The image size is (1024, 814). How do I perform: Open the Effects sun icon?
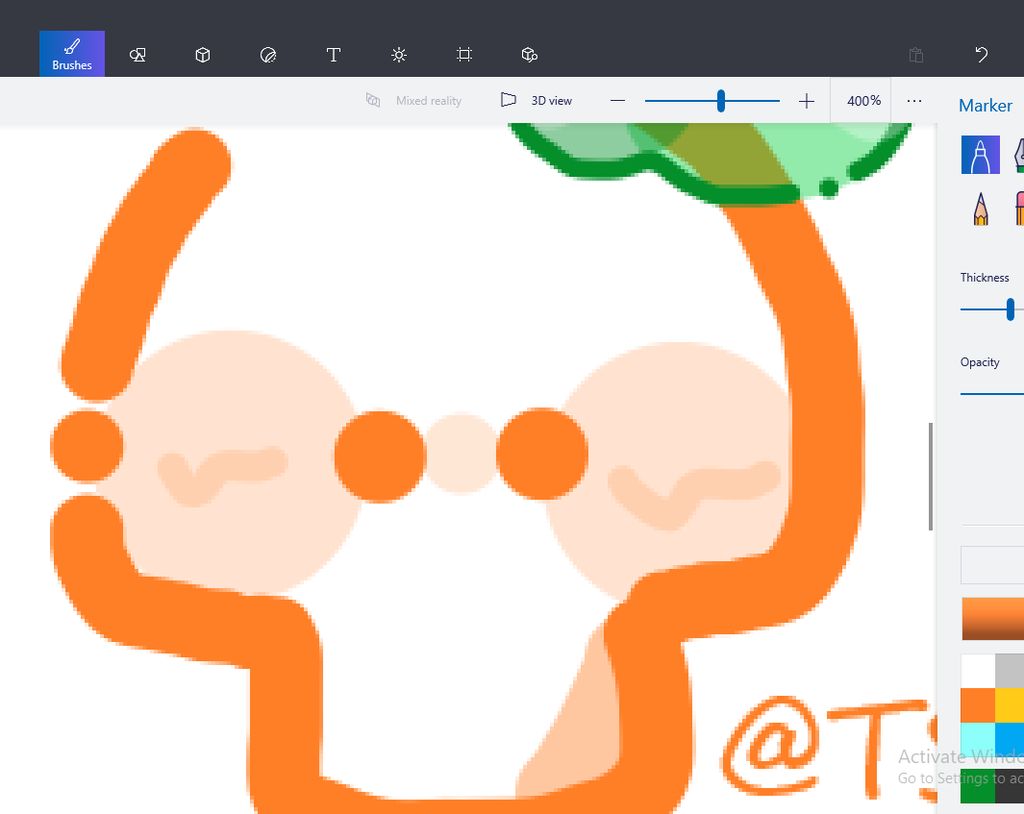(398, 55)
